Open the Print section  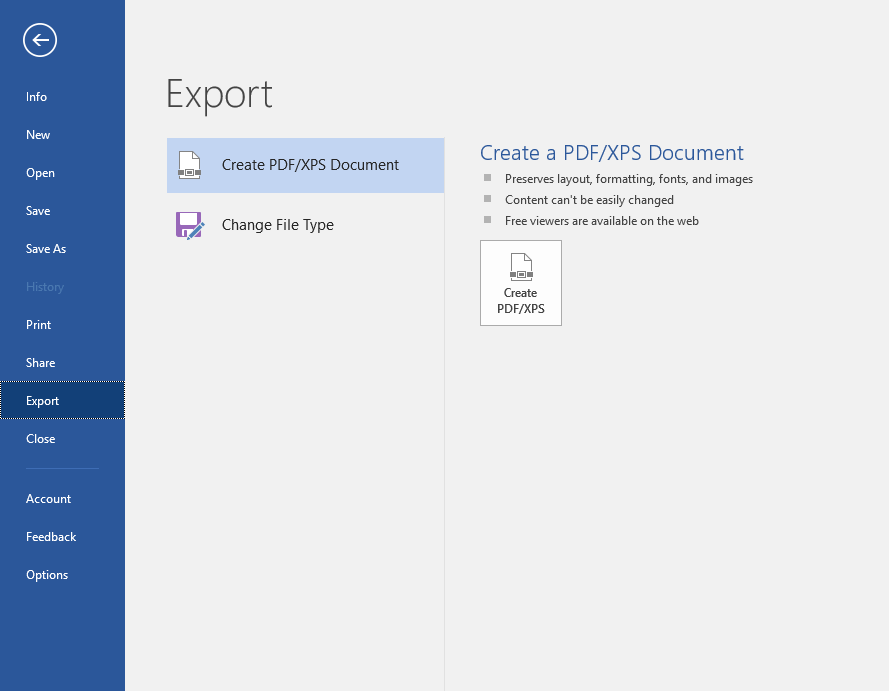click(x=38, y=324)
